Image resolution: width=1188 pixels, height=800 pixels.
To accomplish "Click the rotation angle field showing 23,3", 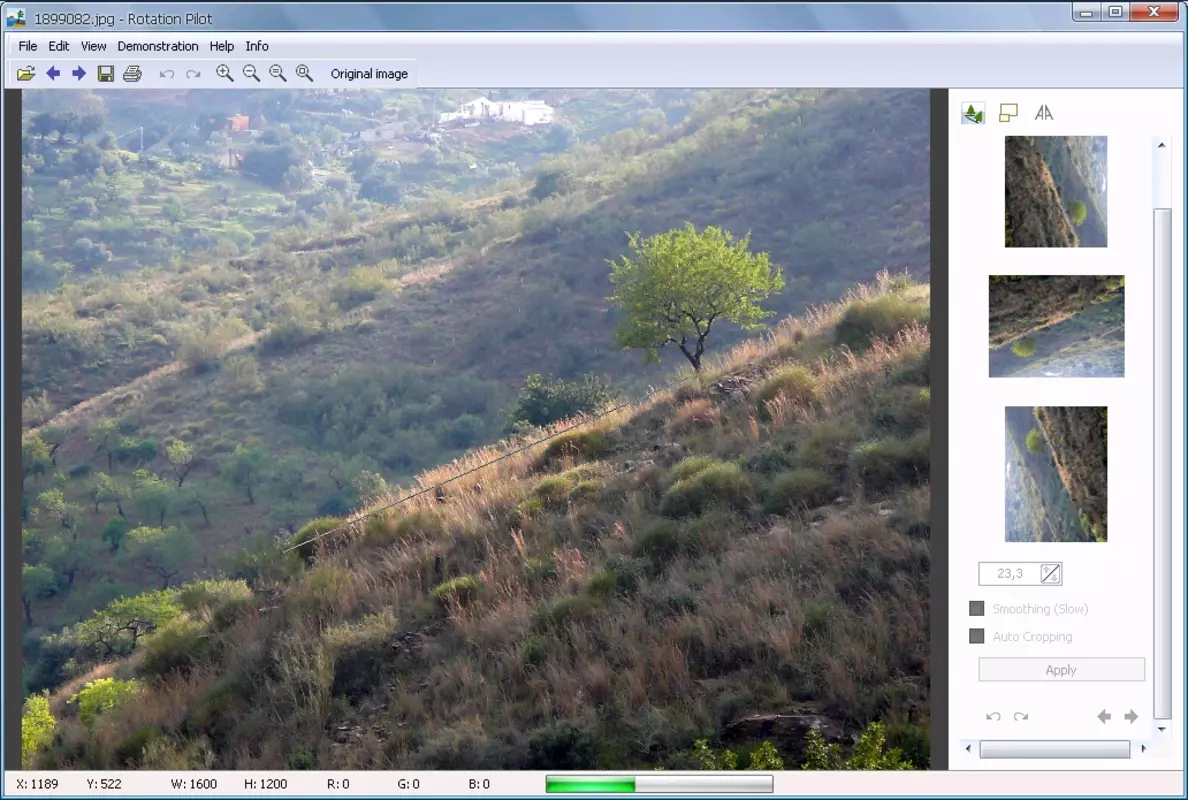I will pyautogui.click(x=1010, y=573).
